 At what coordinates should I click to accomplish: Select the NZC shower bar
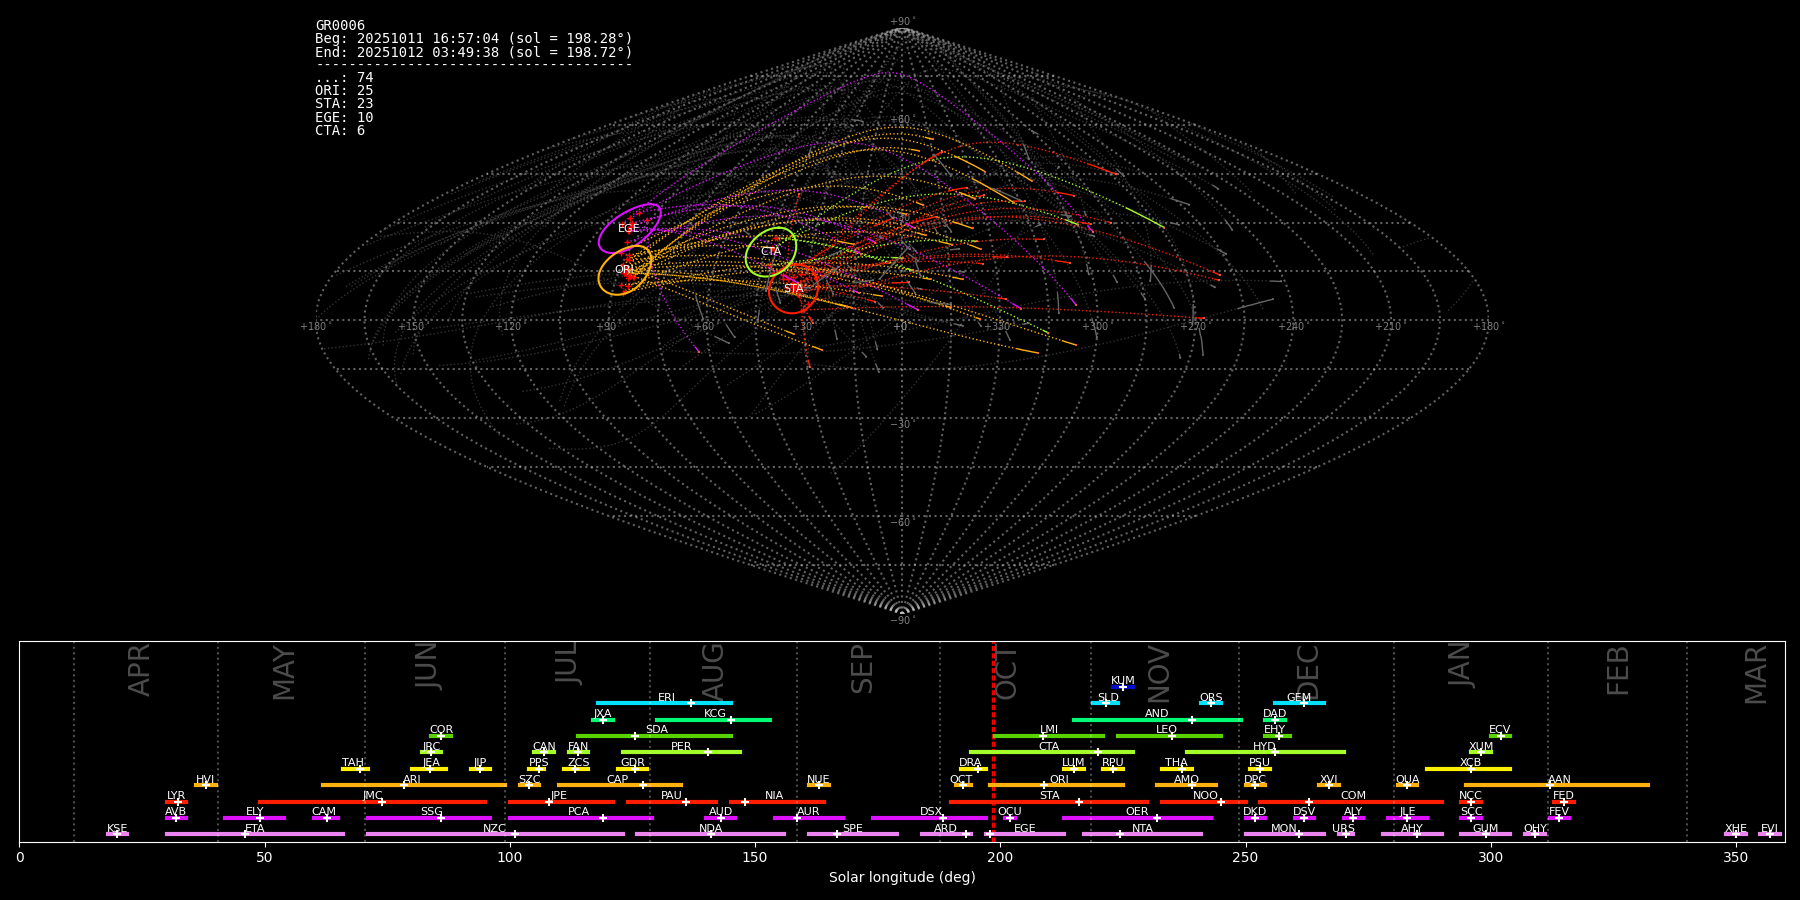pos(495,834)
